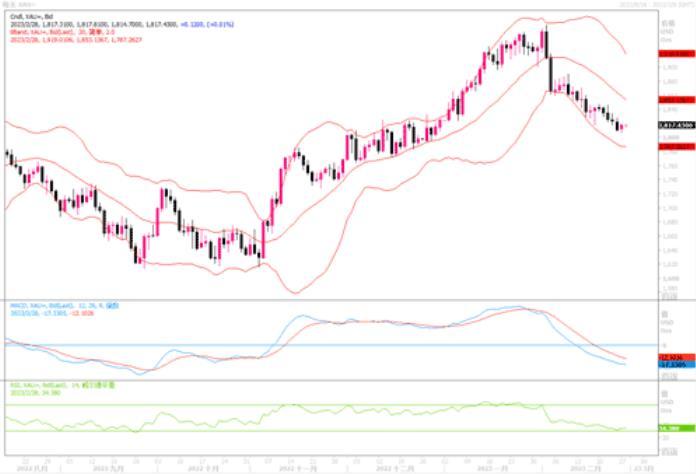Click the blue MACD zero horizontal line
696x474 pixels.
(x=300, y=345)
